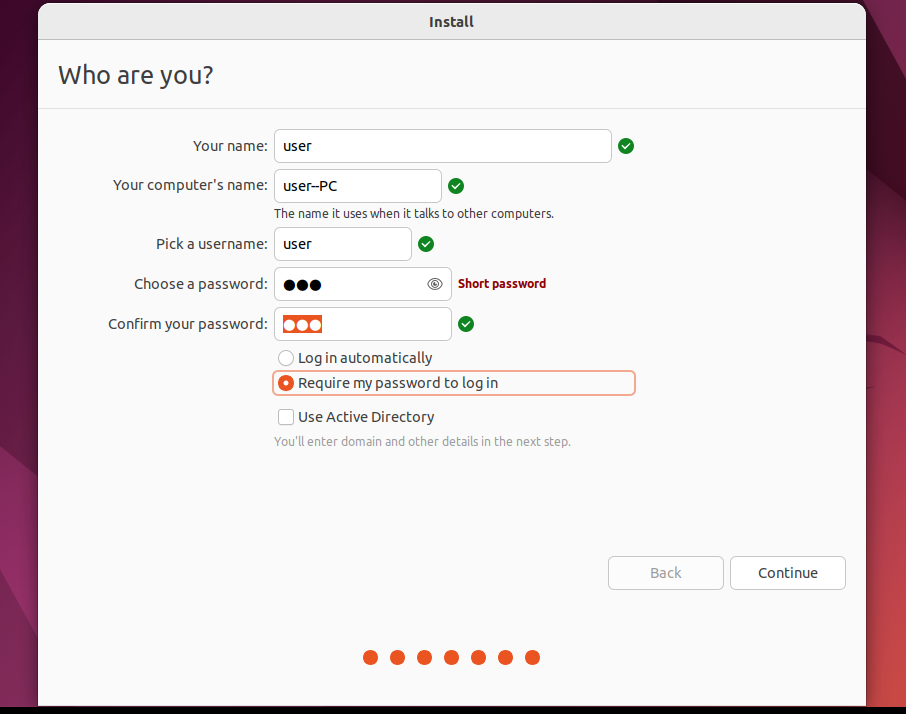Click green checkmark beside Your name field
The width and height of the screenshot is (906, 714).
(x=626, y=146)
